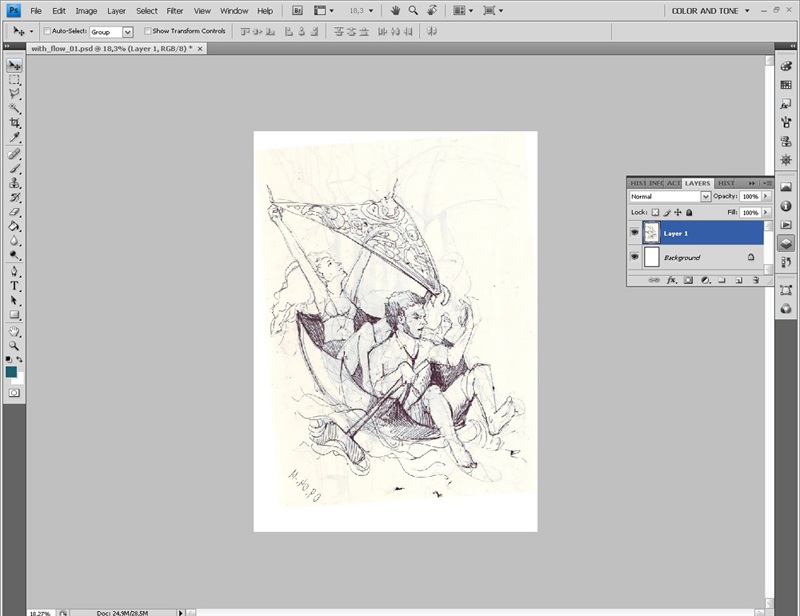Enable the Auto-Select checkbox

point(47,31)
